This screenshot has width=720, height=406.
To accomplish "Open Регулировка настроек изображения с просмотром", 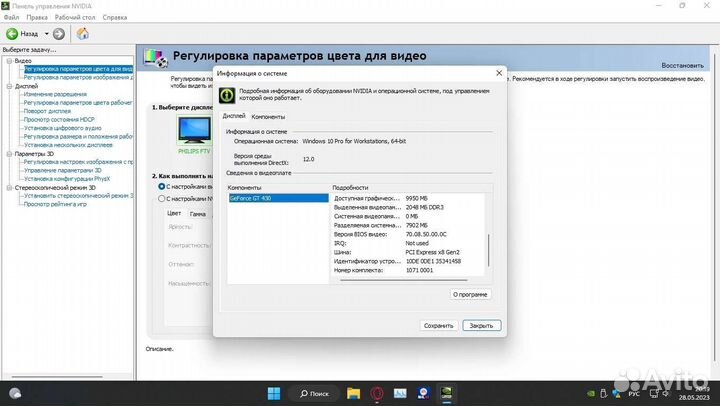I will pyautogui.click(x=78, y=162).
